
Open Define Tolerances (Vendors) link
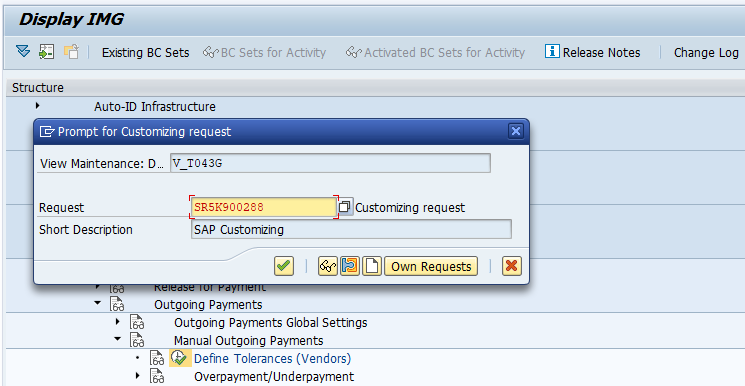pyautogui.click(x=272, y=358)
